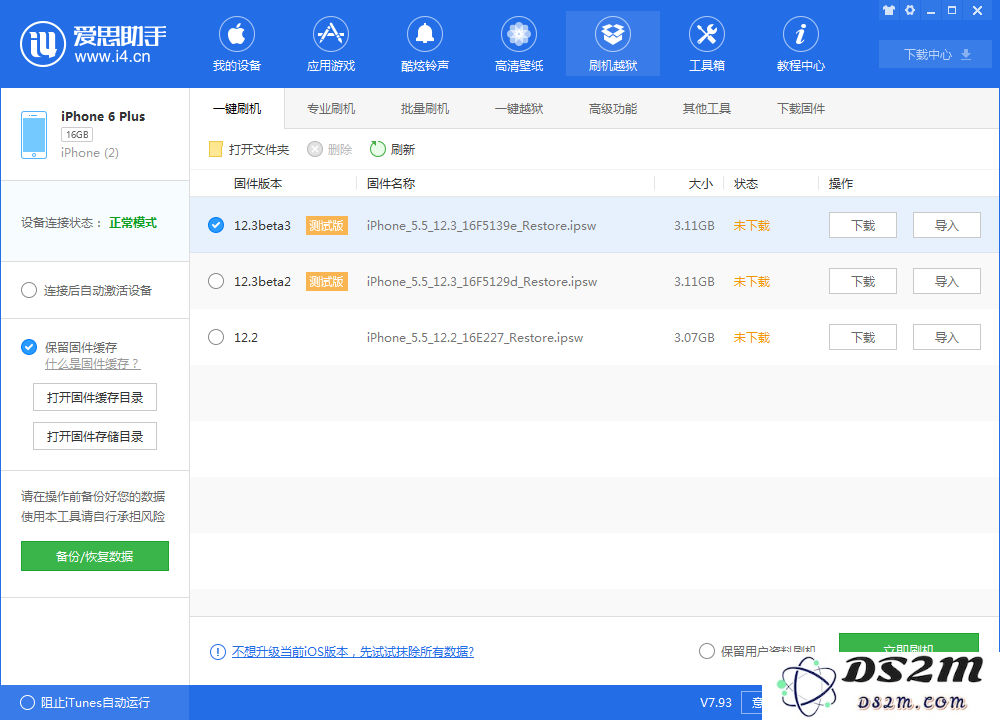
Task: Download the 12.3beta2 firmware
Action: [x=863, y=281]
